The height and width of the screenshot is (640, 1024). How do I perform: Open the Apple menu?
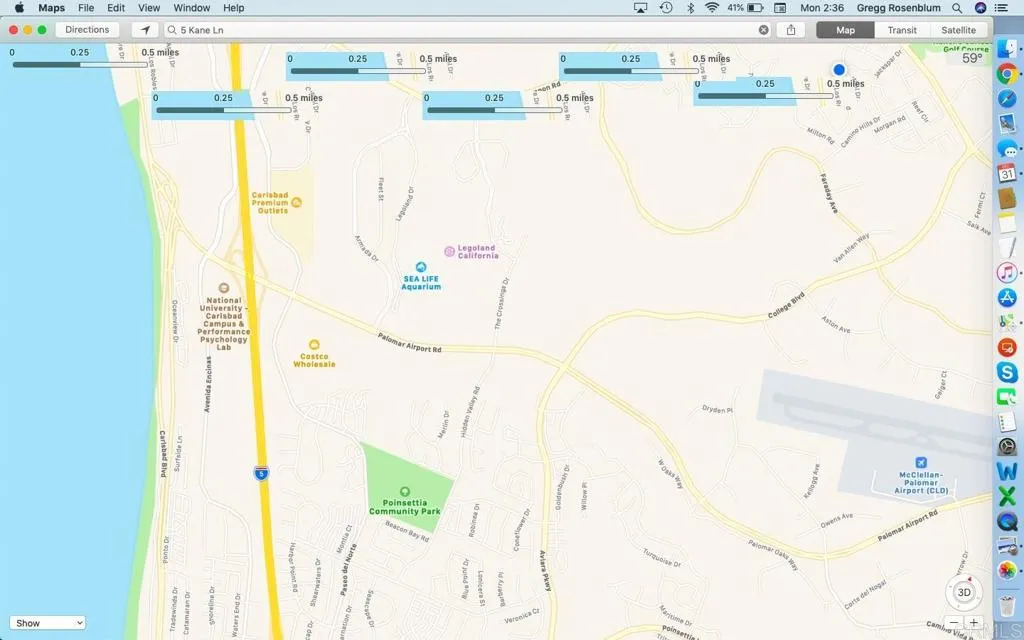[19, 8]
